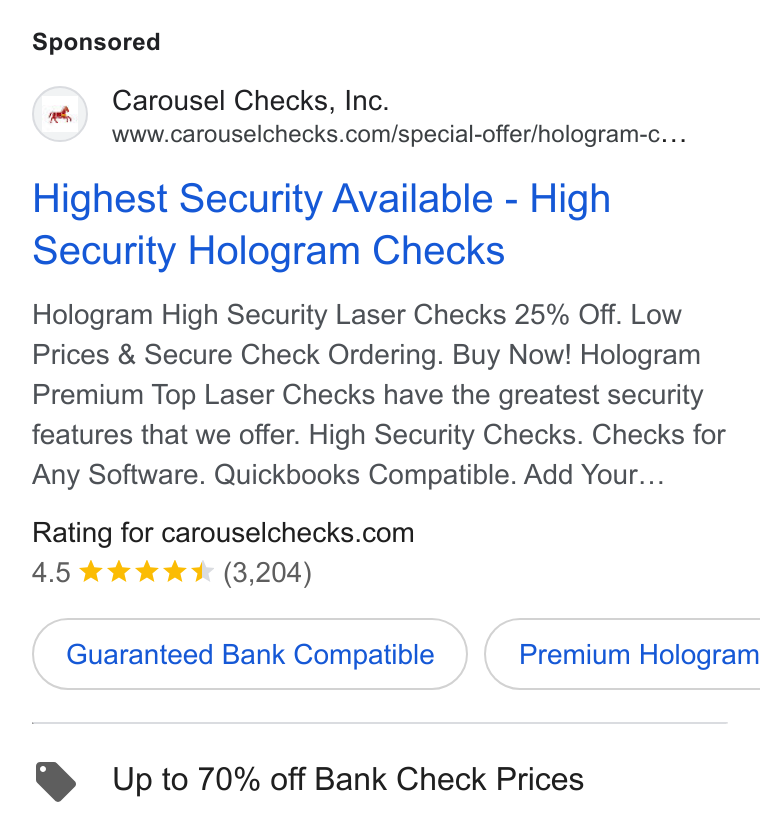Select the Premium Hologram chip
This screenshot has height=840, width=760.
tap(622, 654)
